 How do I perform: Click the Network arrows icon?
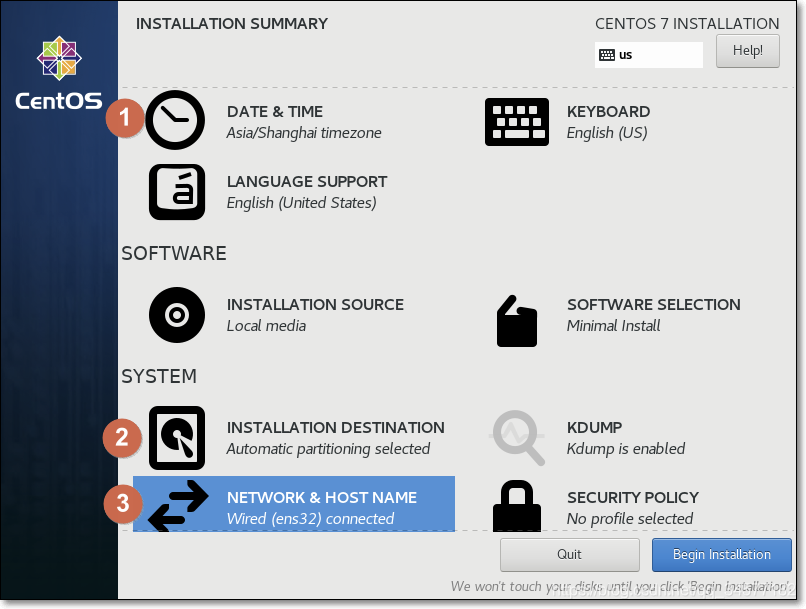click(x=178, y=505)
